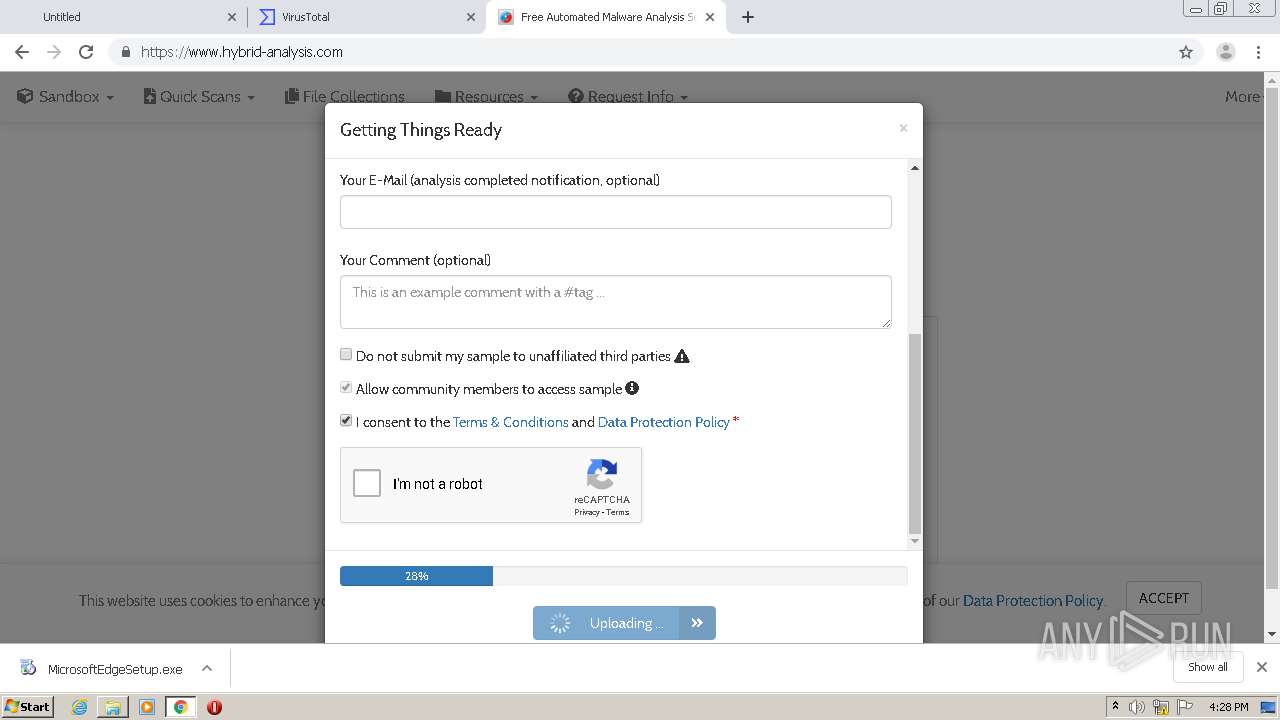This screenshot has width=1280, height=720.
Task: Click the address bar URL
Action: point(242,52)
